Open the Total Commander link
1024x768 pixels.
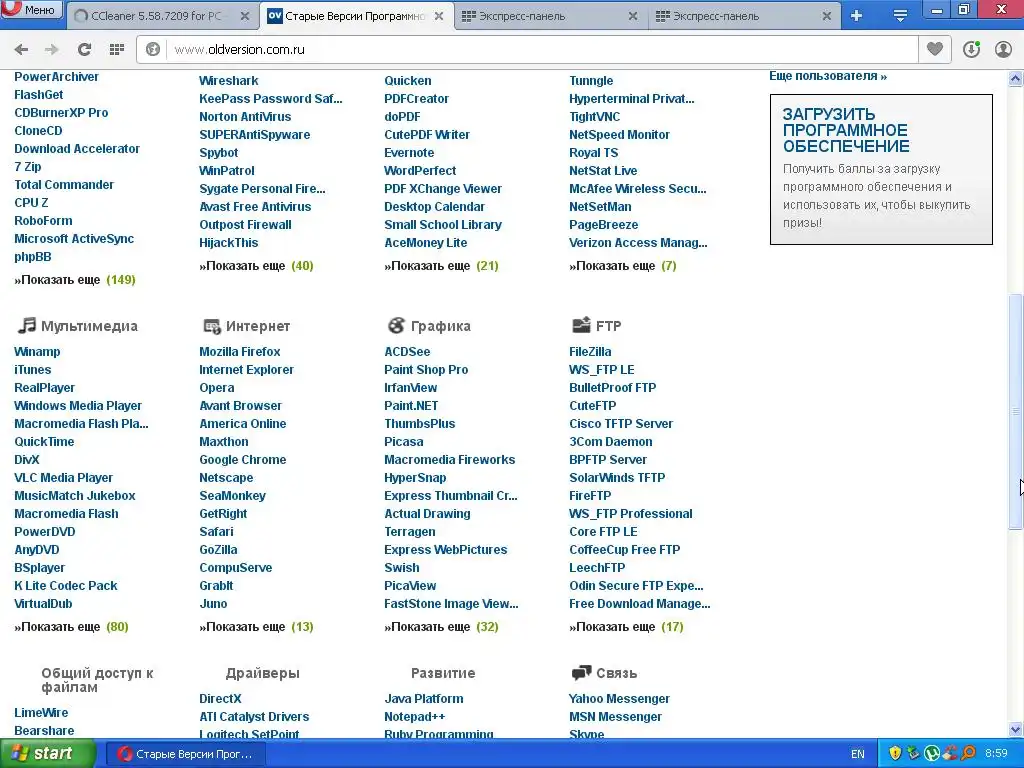coord(63,185)
